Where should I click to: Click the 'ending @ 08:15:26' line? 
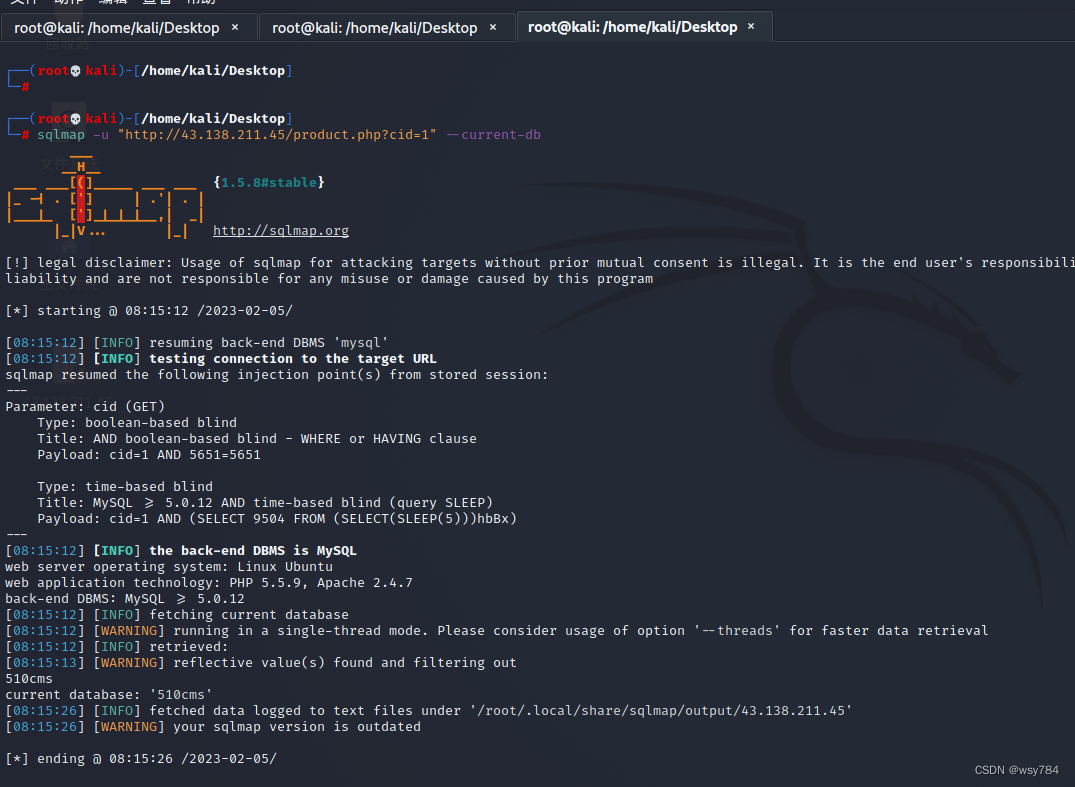pyautogui.click(x=141, y=759)
